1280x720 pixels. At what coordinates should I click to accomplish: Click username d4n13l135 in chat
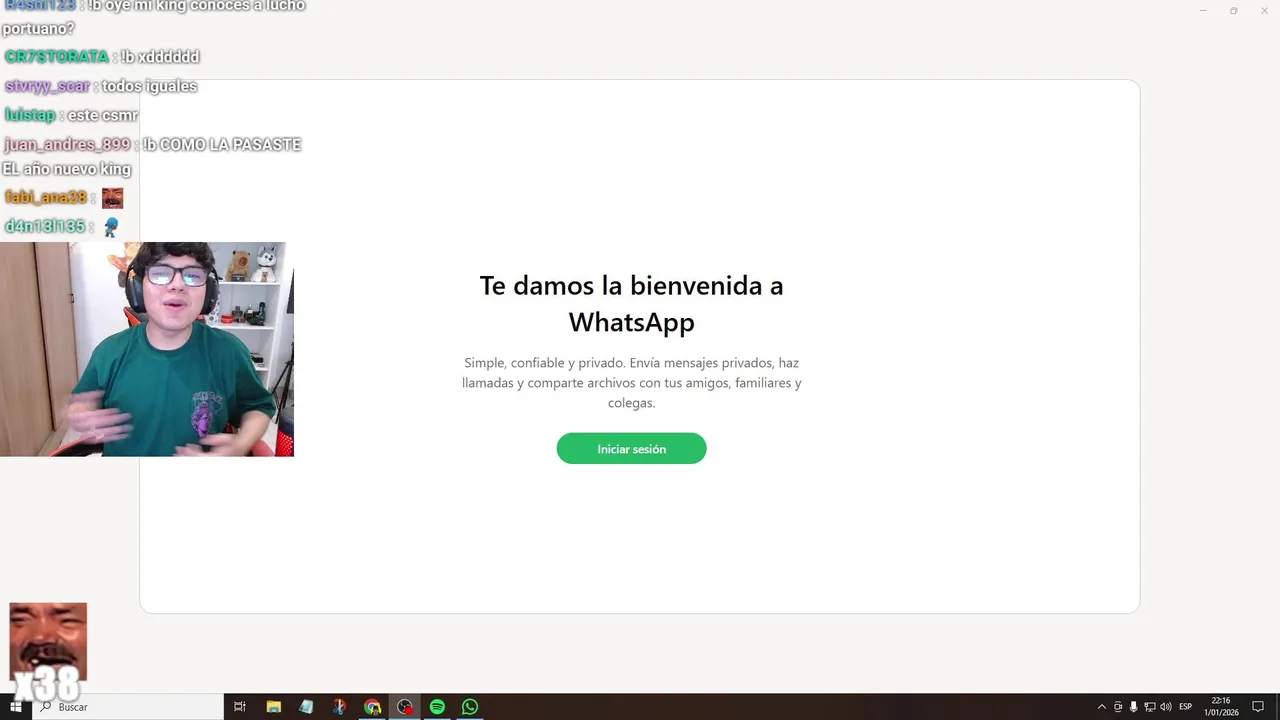pyautogui.click(x=45, y=227)
